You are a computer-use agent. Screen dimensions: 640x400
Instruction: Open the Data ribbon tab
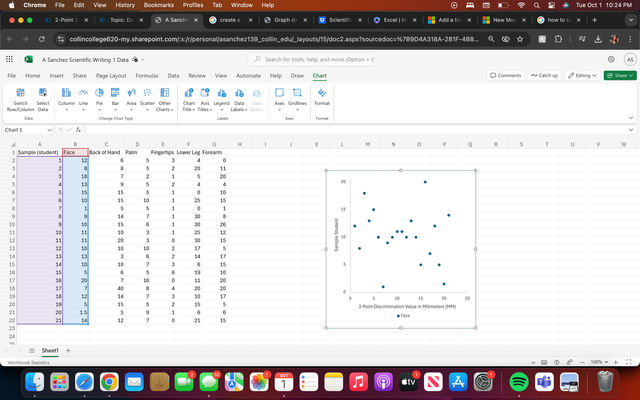173,76
